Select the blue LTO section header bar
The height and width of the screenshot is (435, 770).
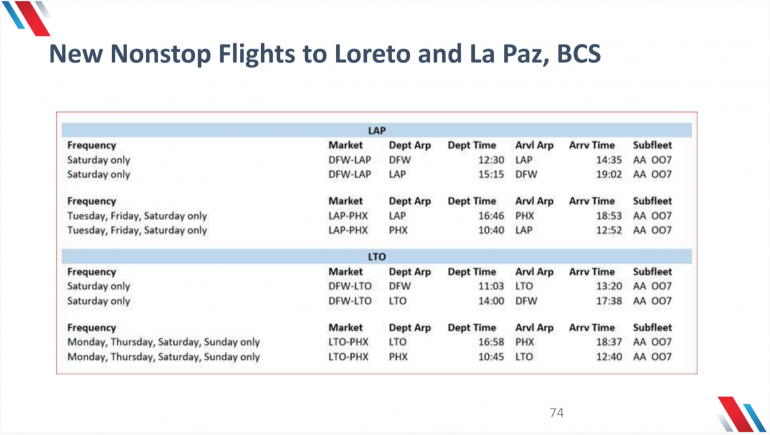(376, 257)
